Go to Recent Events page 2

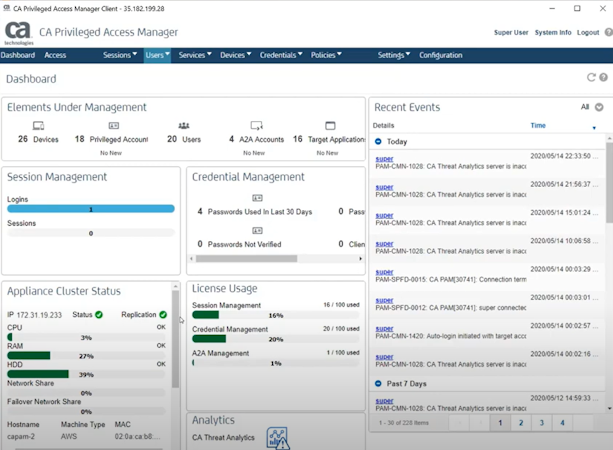[521, 423]
